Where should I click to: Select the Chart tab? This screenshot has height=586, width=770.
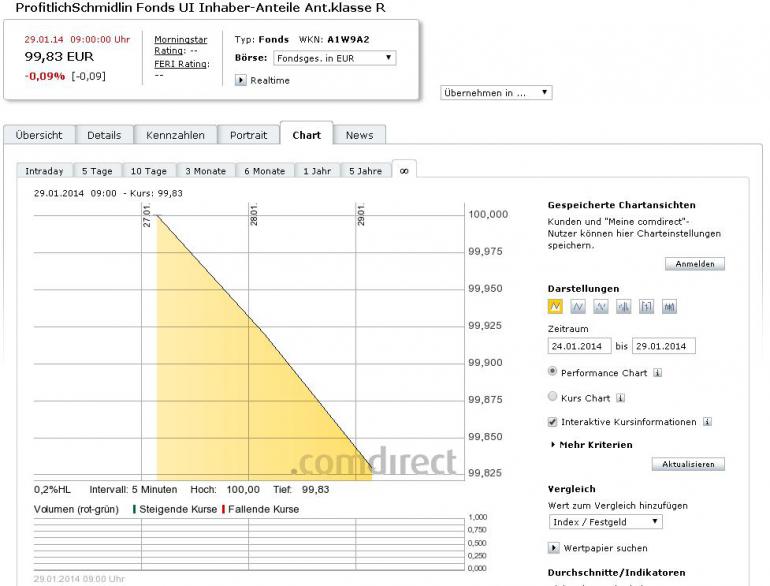click(x=306, y=134)
